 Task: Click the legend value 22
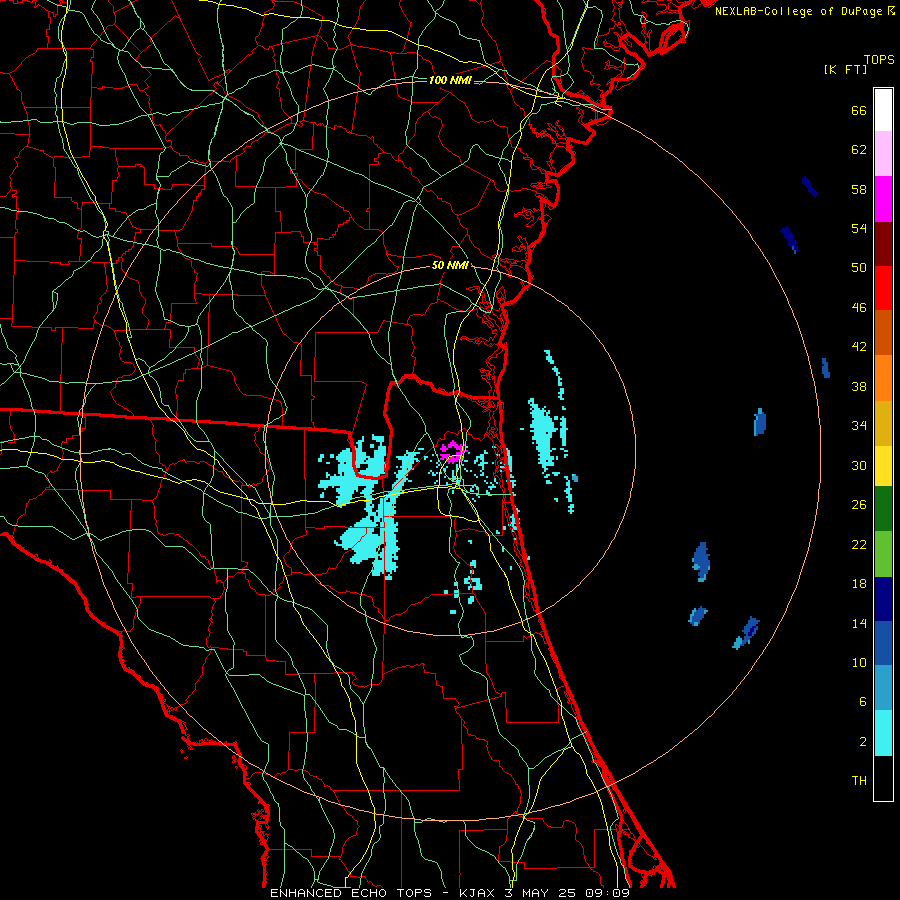click(859, 544)
